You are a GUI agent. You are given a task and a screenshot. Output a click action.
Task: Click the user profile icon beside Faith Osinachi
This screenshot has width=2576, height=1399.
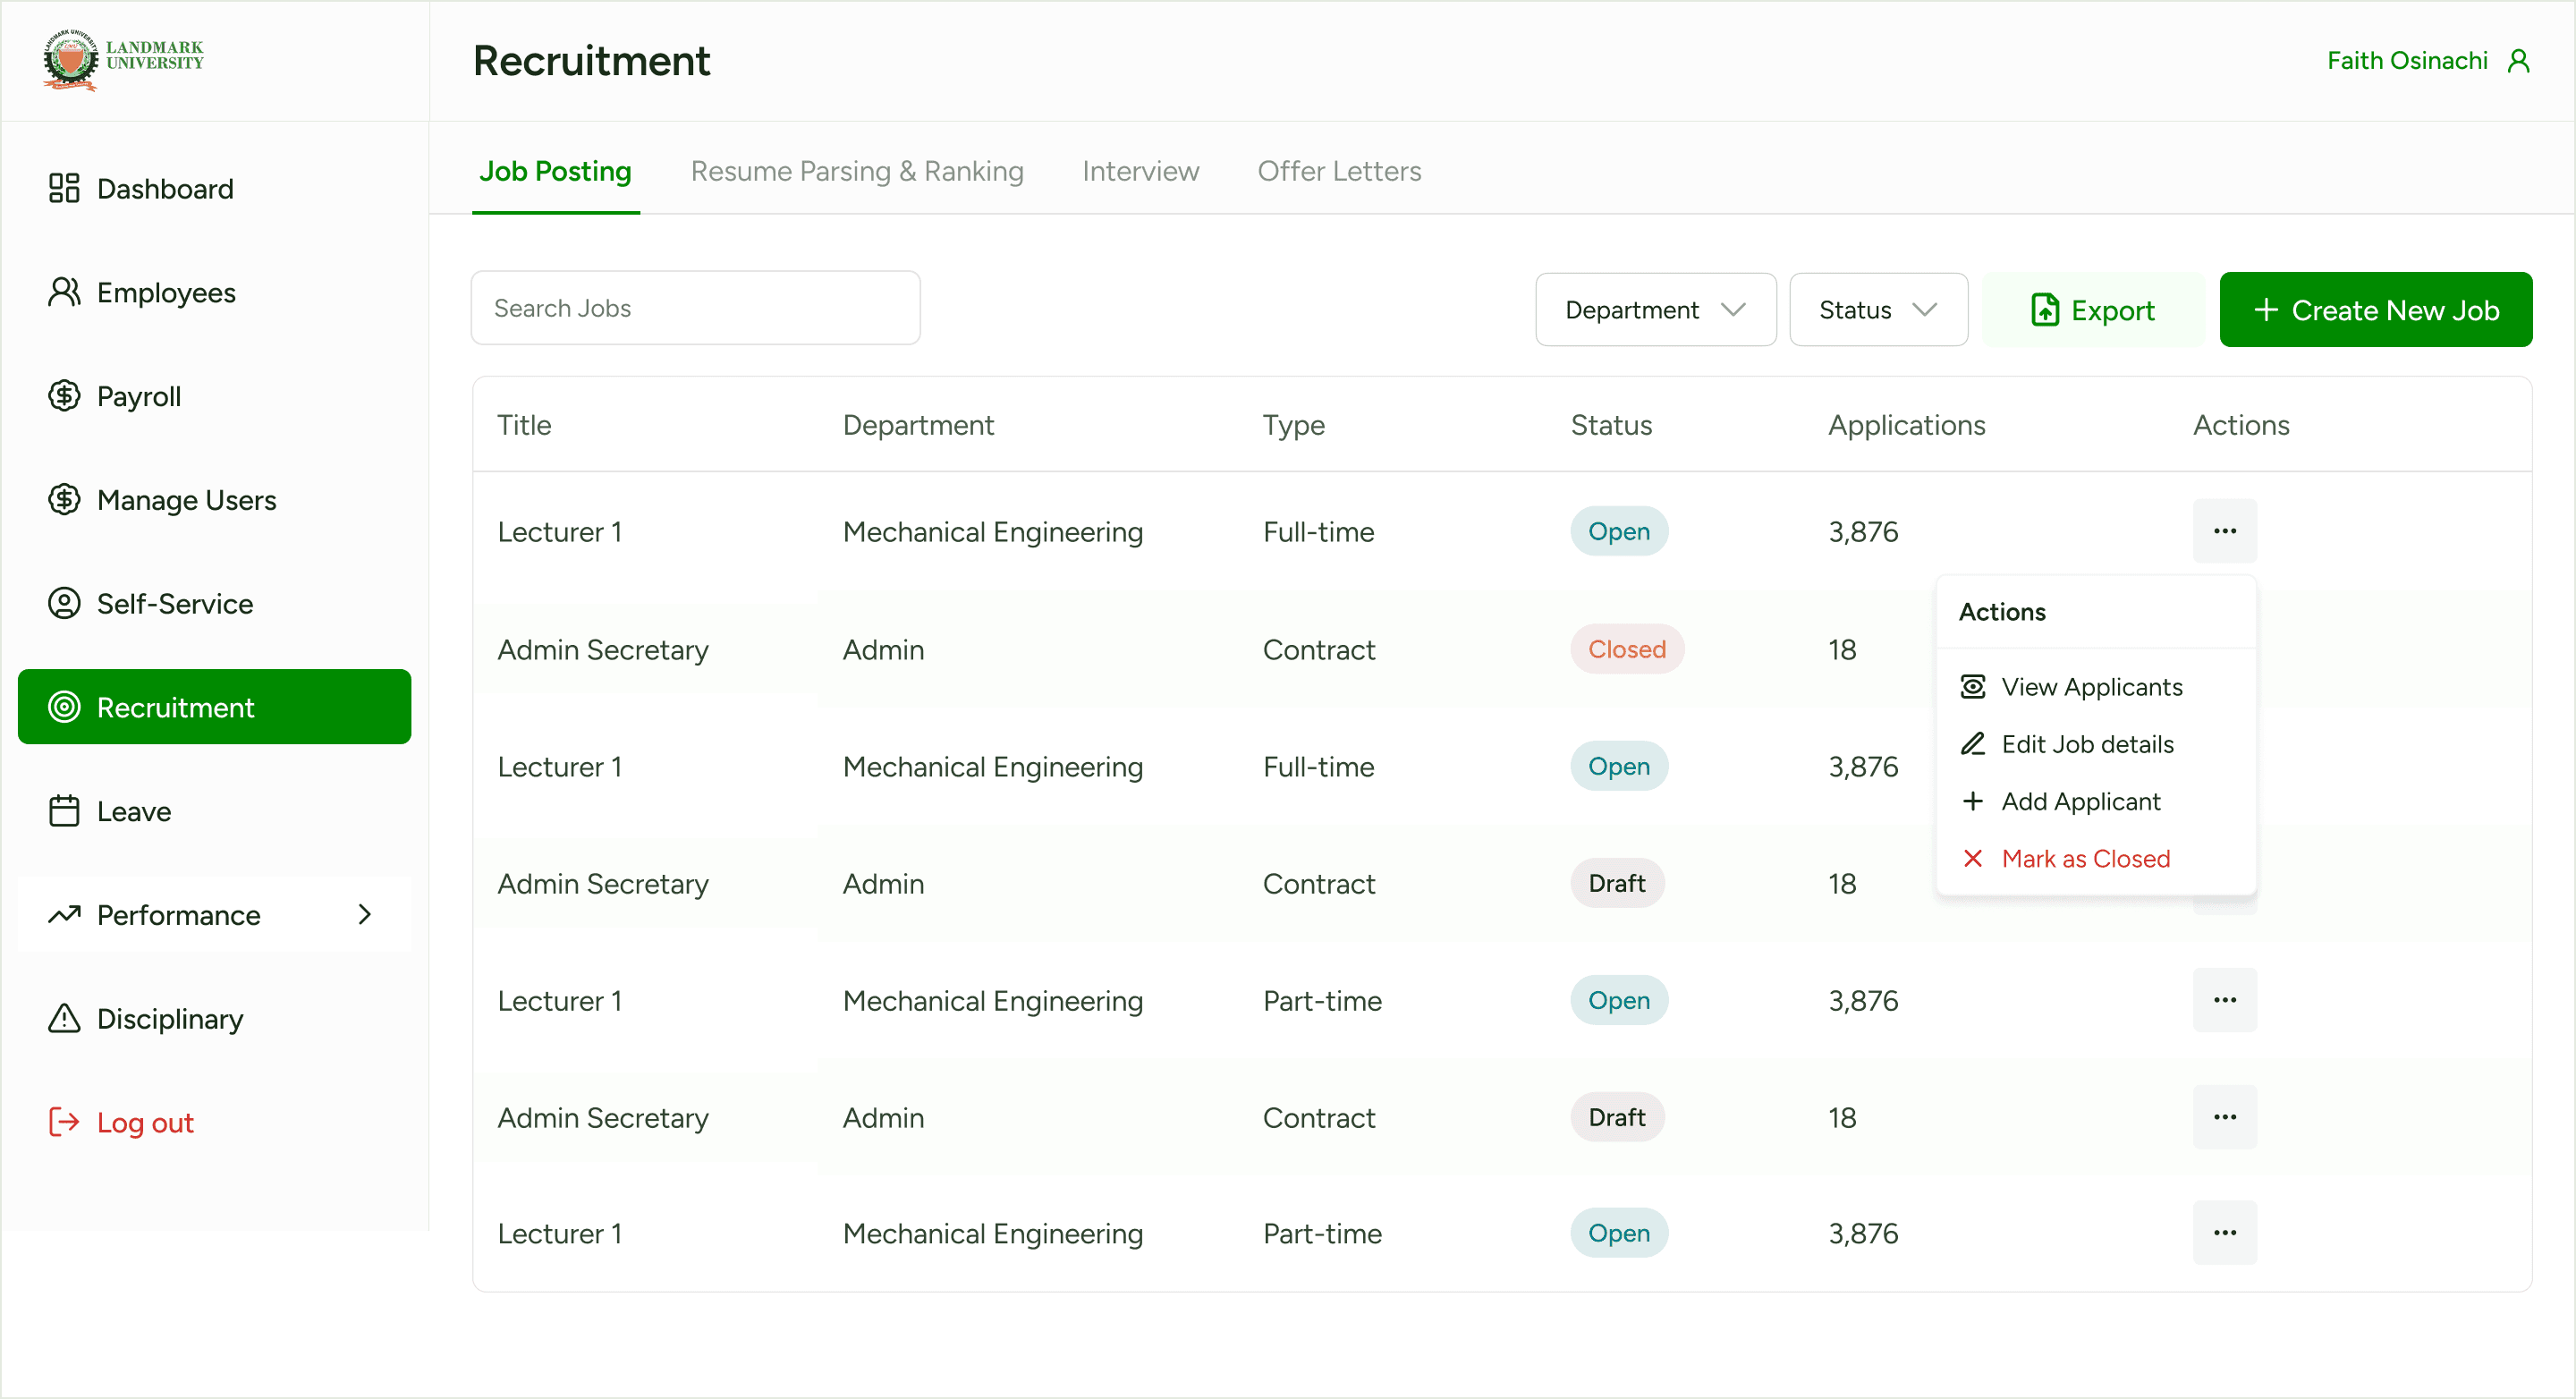pyautogui.click(x=2518, y=61)
